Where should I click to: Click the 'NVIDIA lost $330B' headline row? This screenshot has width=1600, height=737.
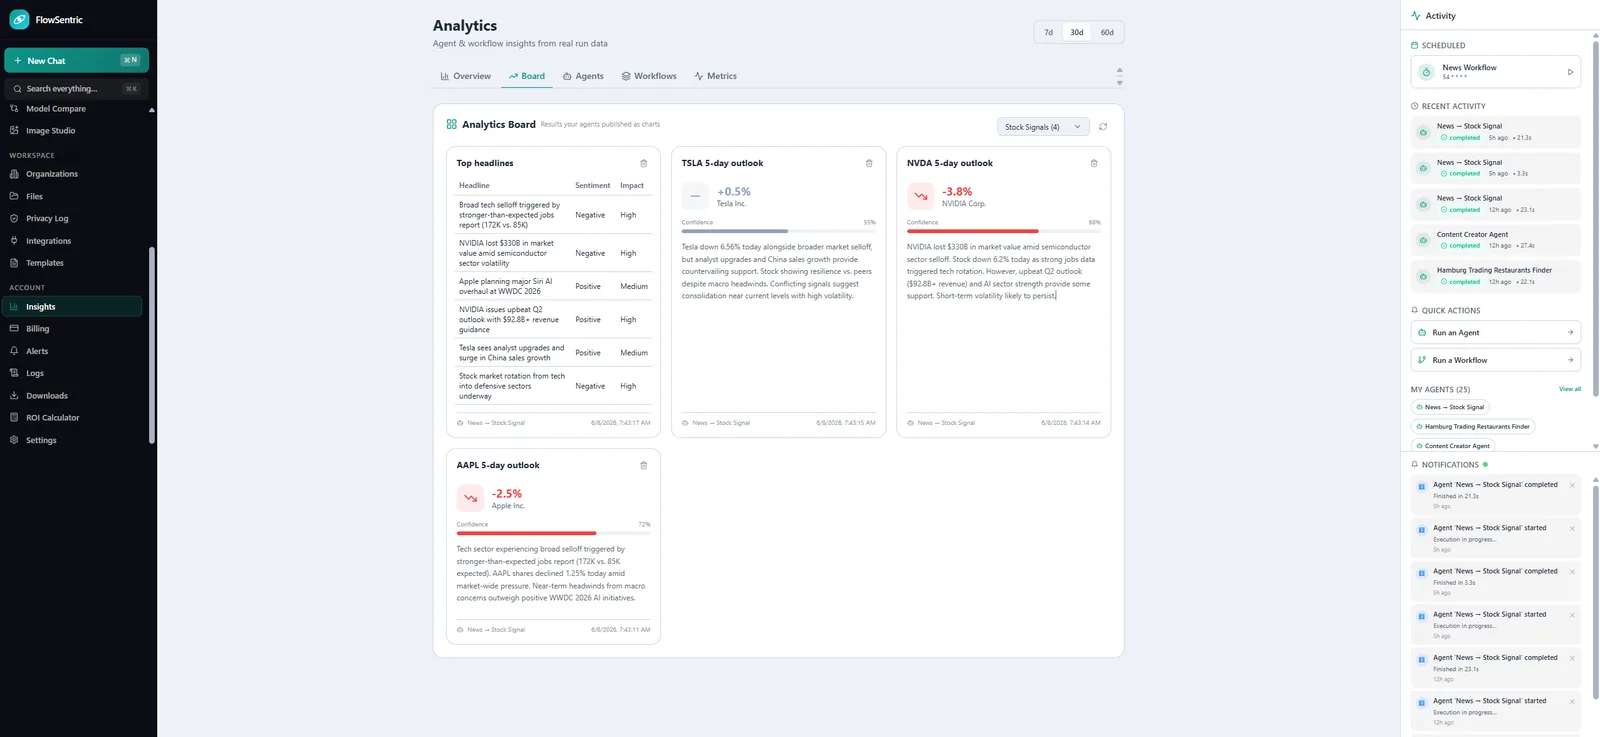[553, 254]
